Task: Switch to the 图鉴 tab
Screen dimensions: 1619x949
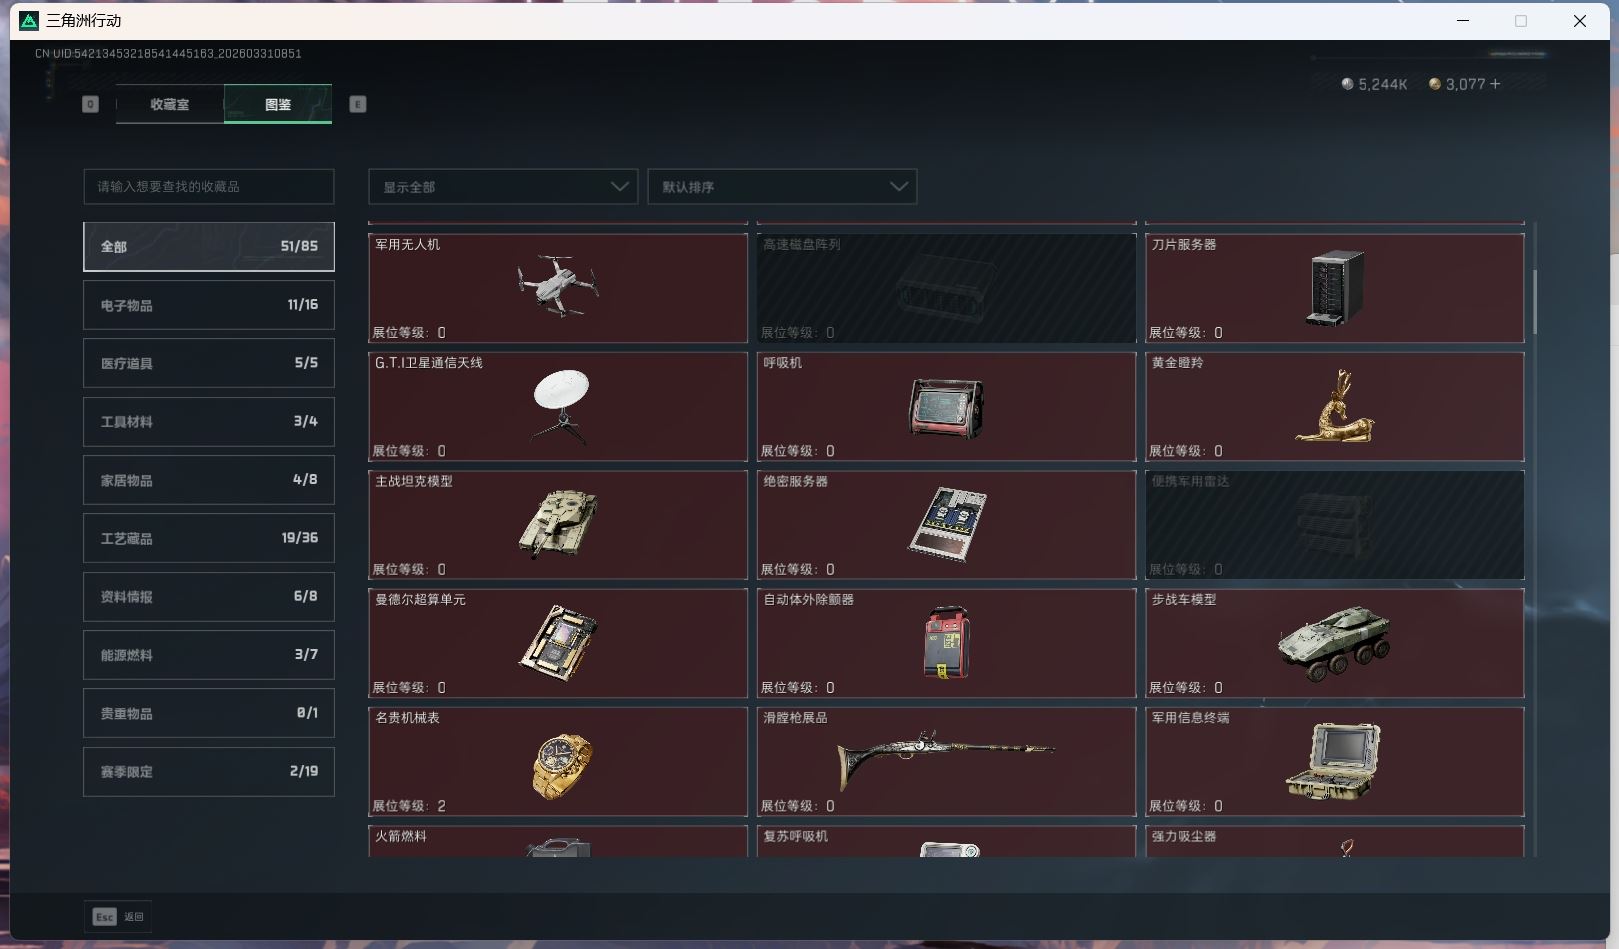Action: (x=277, y=104)
